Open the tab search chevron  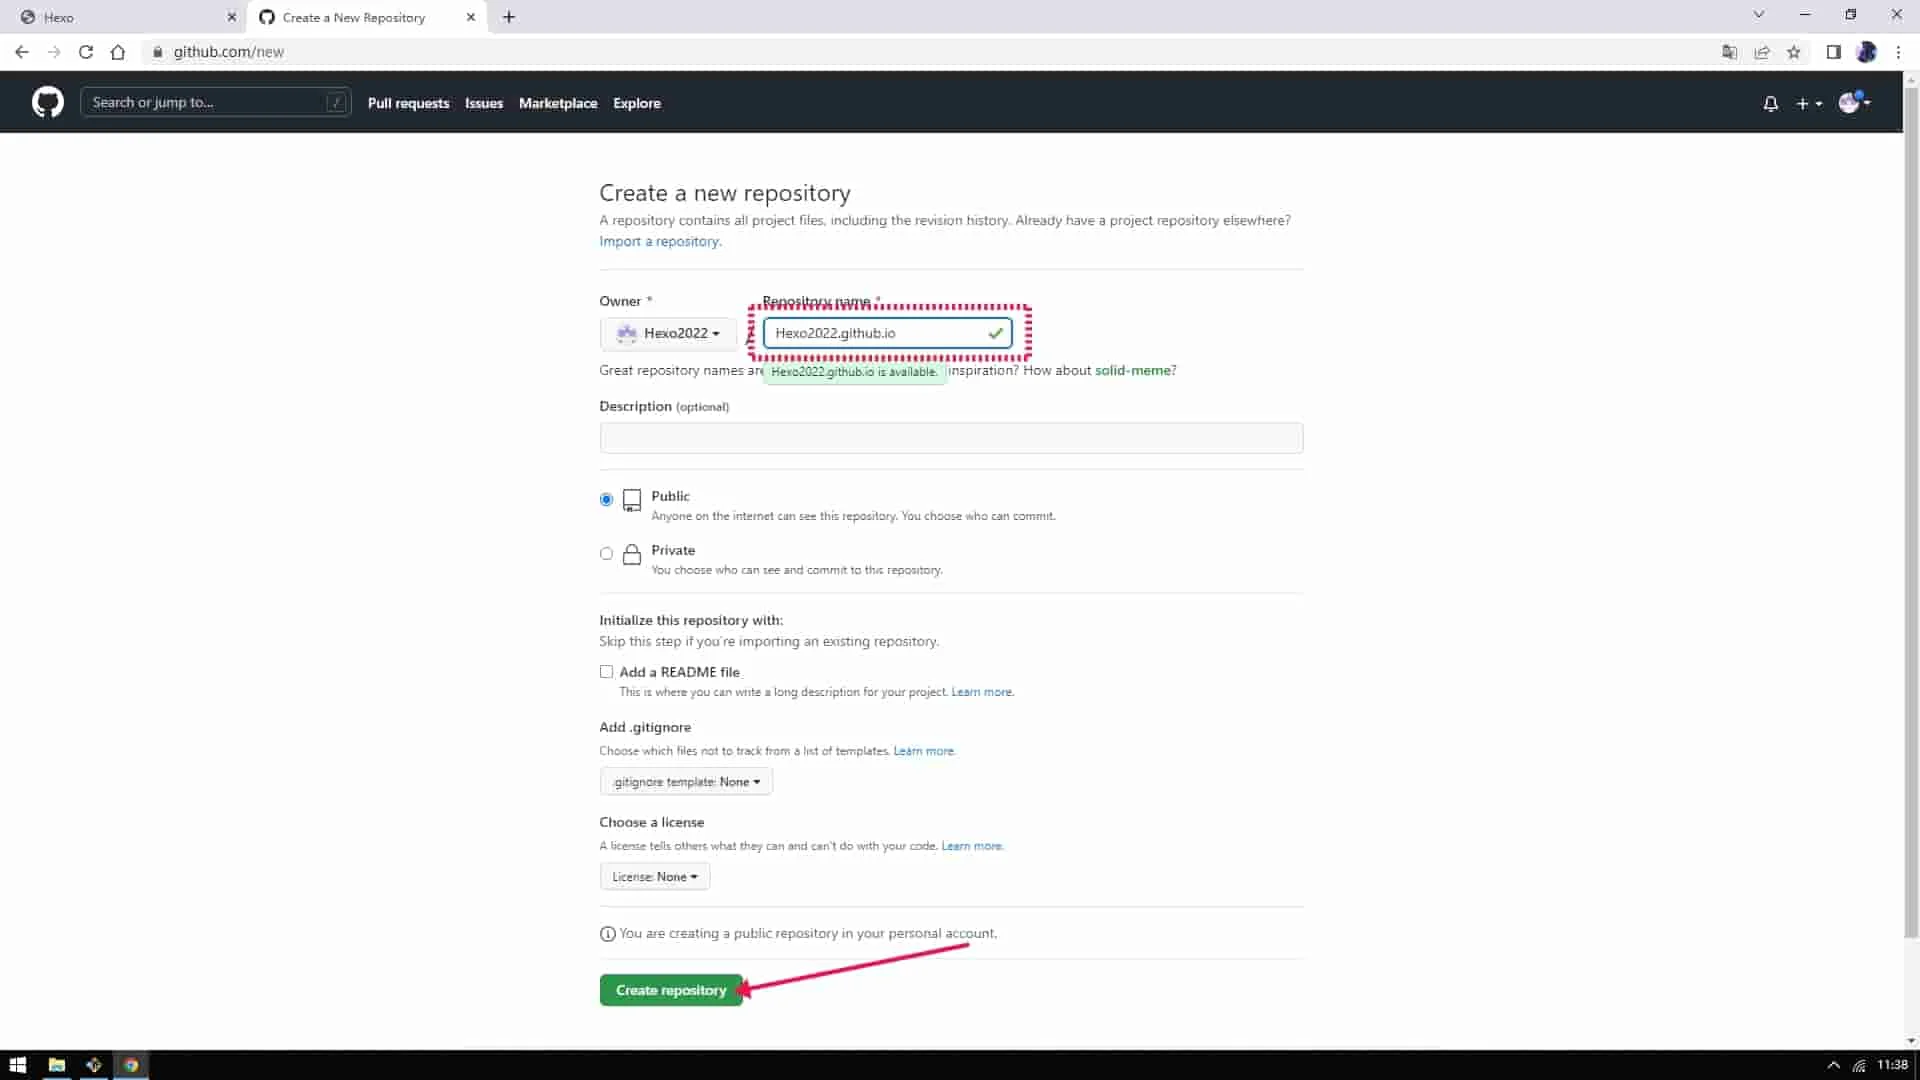[x=1759, y=14]
